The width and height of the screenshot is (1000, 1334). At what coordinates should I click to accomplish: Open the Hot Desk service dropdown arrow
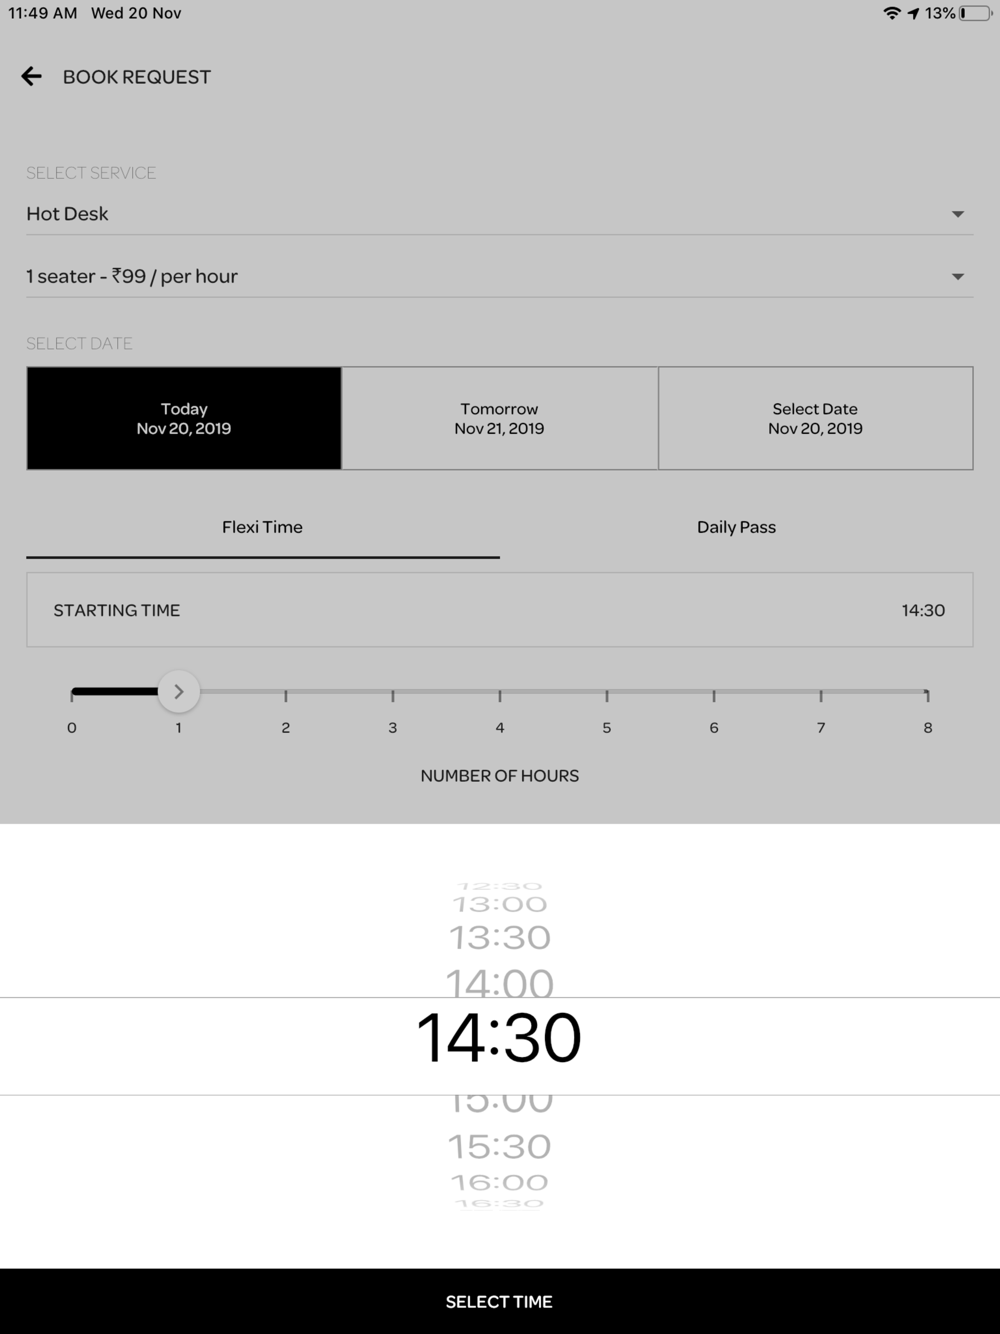tap(957, 214)
